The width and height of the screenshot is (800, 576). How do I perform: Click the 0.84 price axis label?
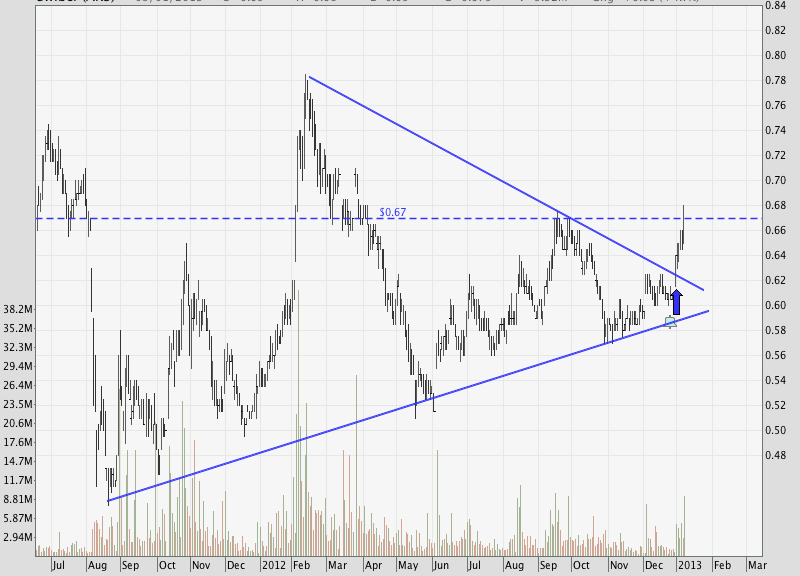(x=776, y=5)
